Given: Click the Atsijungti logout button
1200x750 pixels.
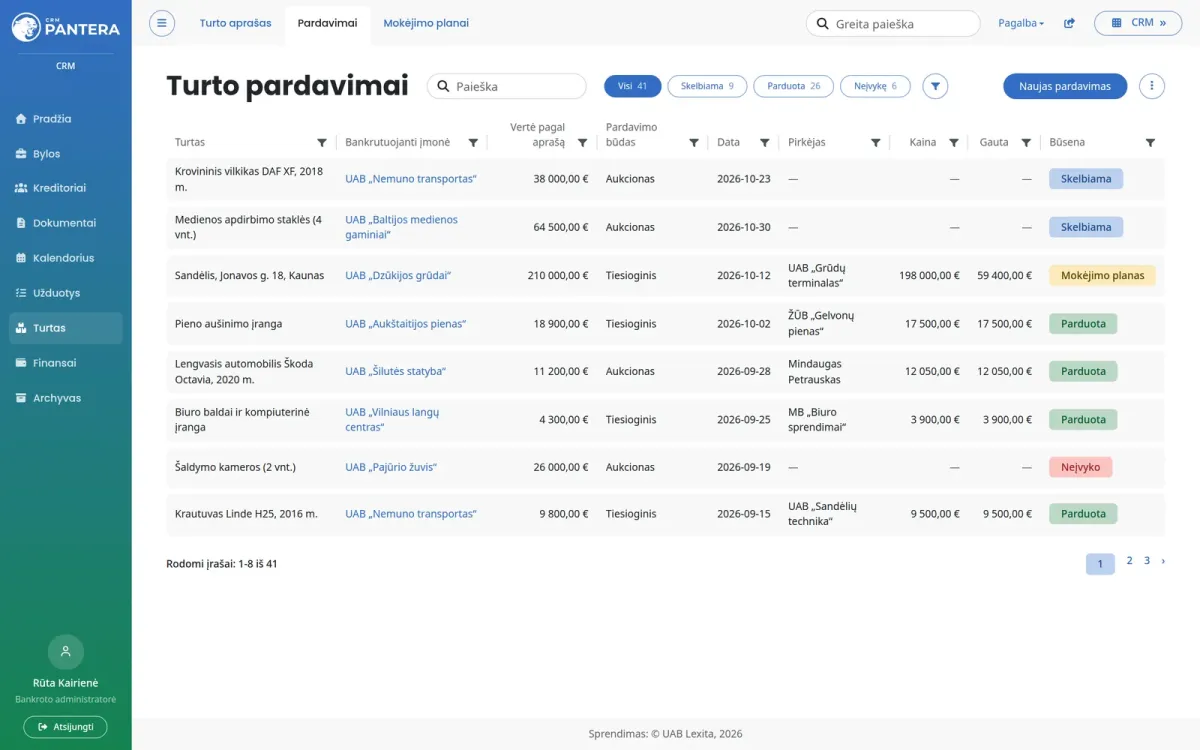Looking at the screenshot, I should click(65, 727).
